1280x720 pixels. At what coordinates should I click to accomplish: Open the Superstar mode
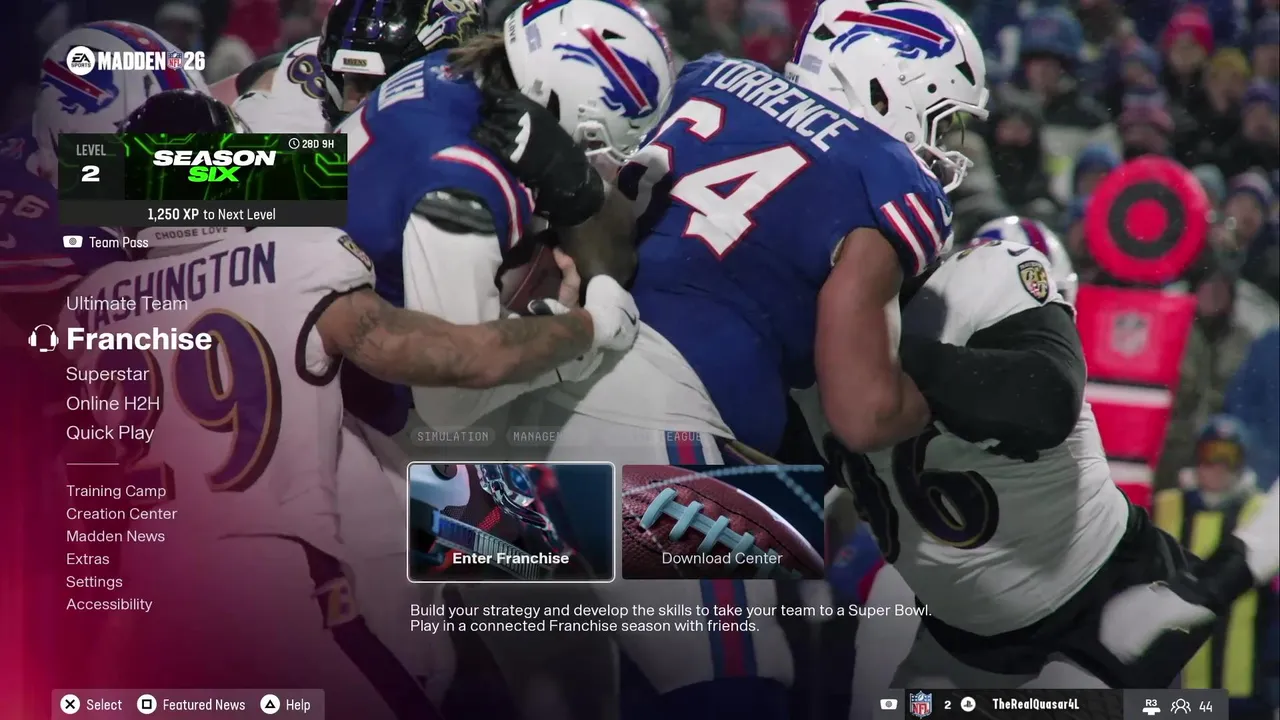point(107,374)
